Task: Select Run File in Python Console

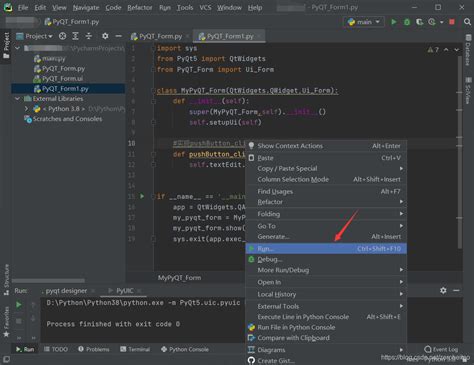Action: click(x=326, y=327)
